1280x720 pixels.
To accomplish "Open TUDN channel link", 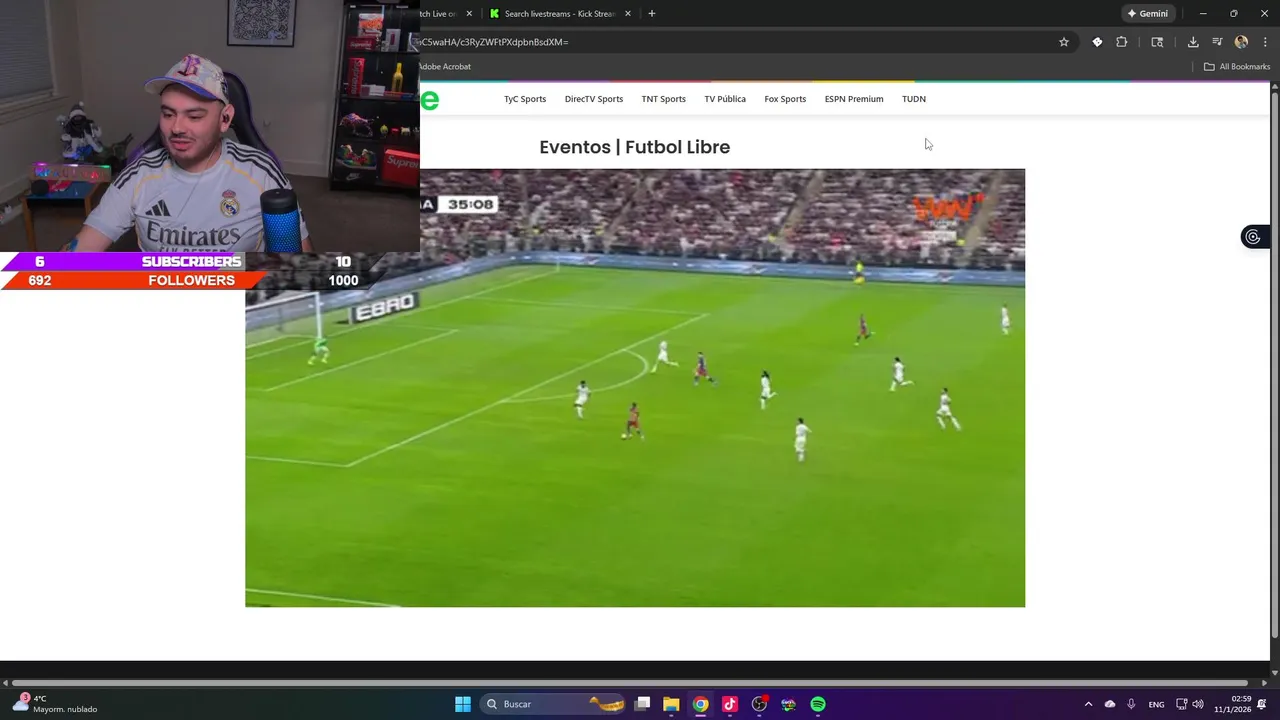I will pyautogui.click(x=914, y=99).
